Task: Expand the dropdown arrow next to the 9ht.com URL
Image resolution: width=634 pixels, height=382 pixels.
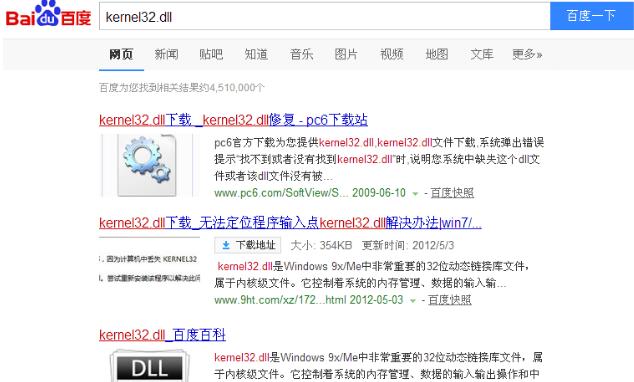Action: point(412,301)
